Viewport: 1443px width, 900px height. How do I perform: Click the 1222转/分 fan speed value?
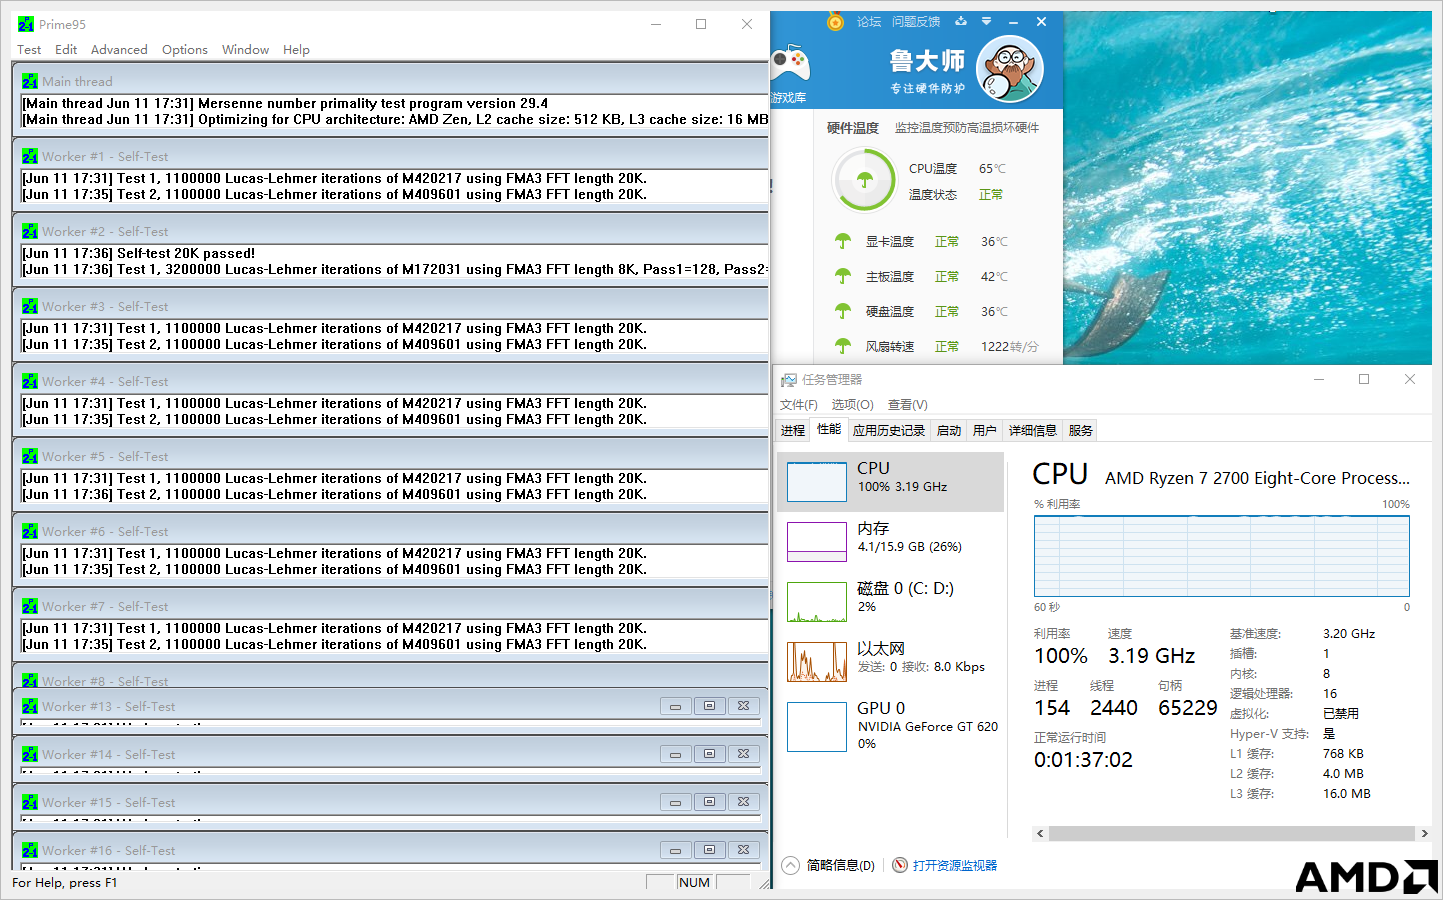click(1009, 346)
